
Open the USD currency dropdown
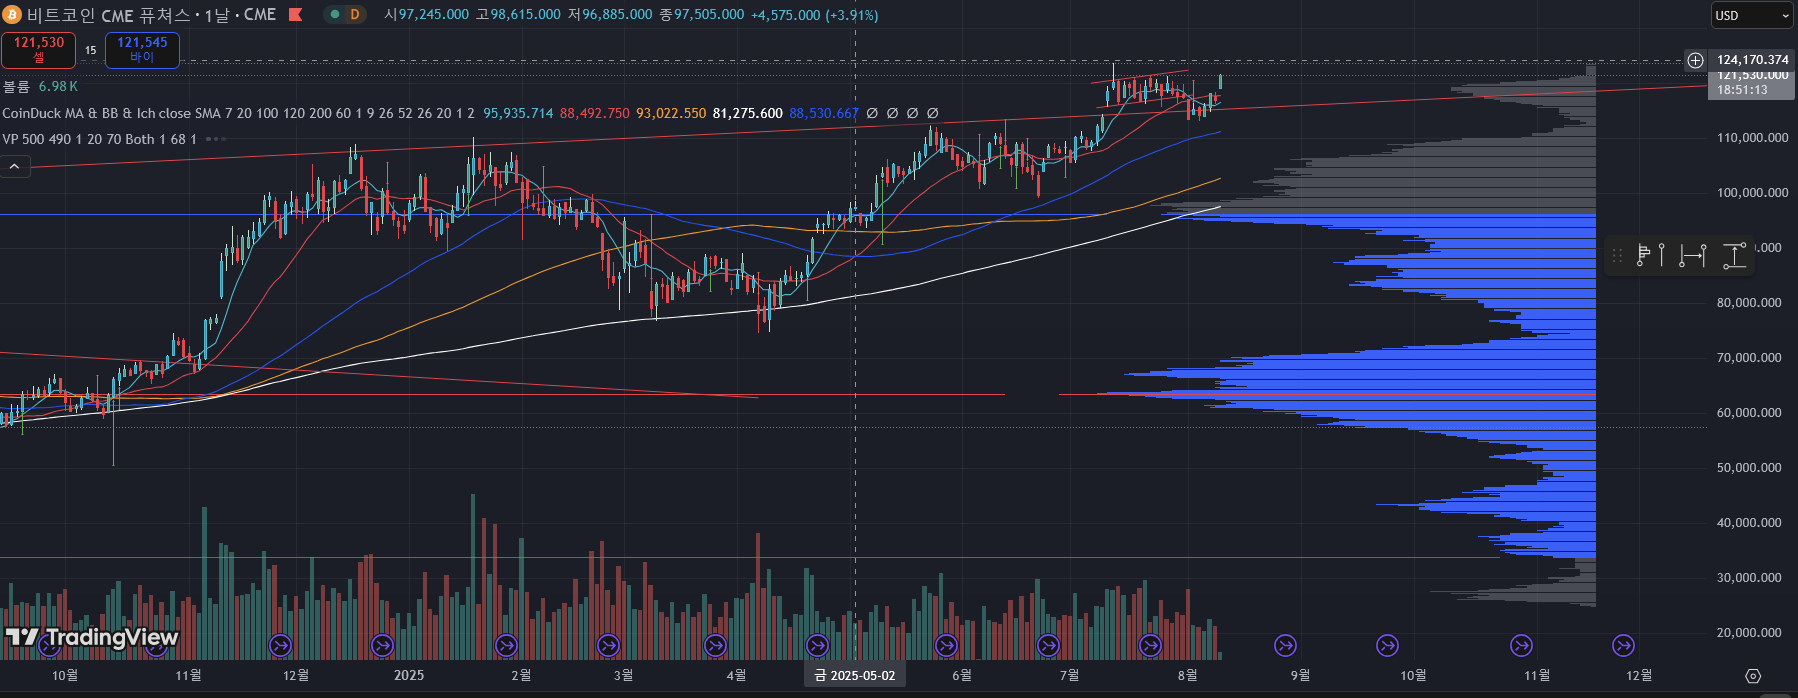[x=1752, y=15]
